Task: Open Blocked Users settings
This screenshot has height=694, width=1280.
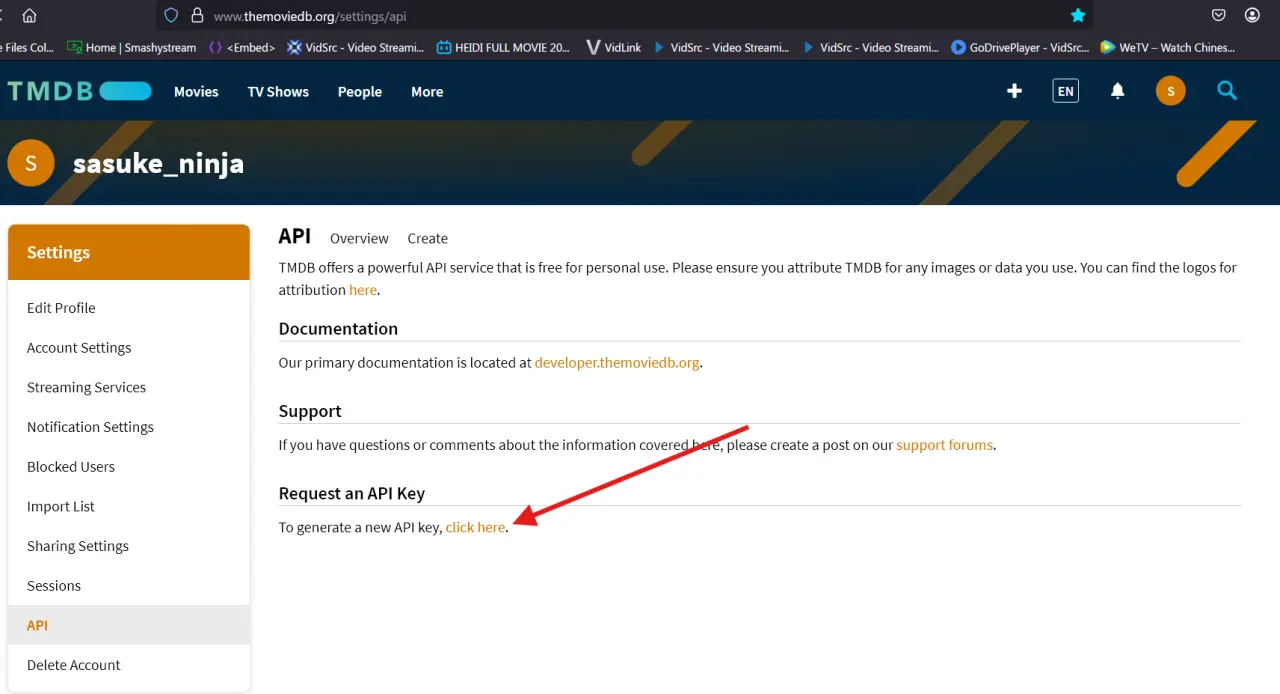Action: (128, 467)
